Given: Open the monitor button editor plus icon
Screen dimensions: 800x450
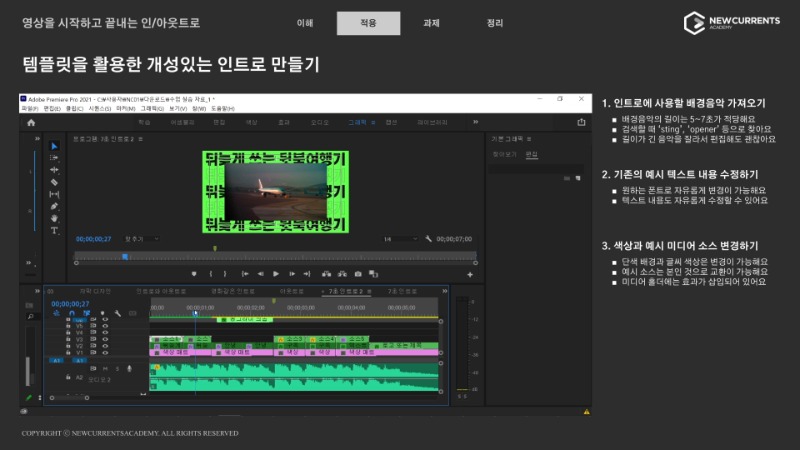Looking at the screenshot, I should pyautogui.click(x=470, y=273).
